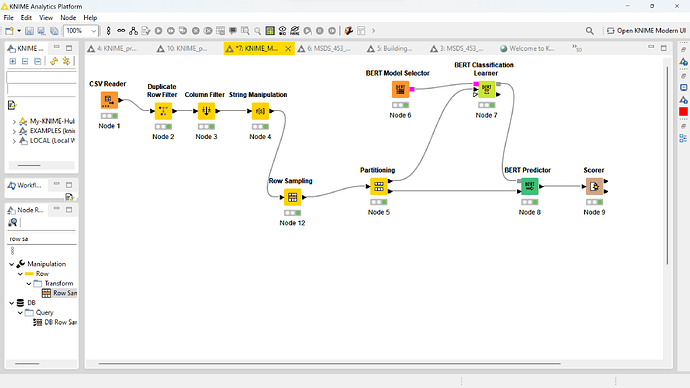Select the BERT Predictor node icon

[x=529, y=187]
